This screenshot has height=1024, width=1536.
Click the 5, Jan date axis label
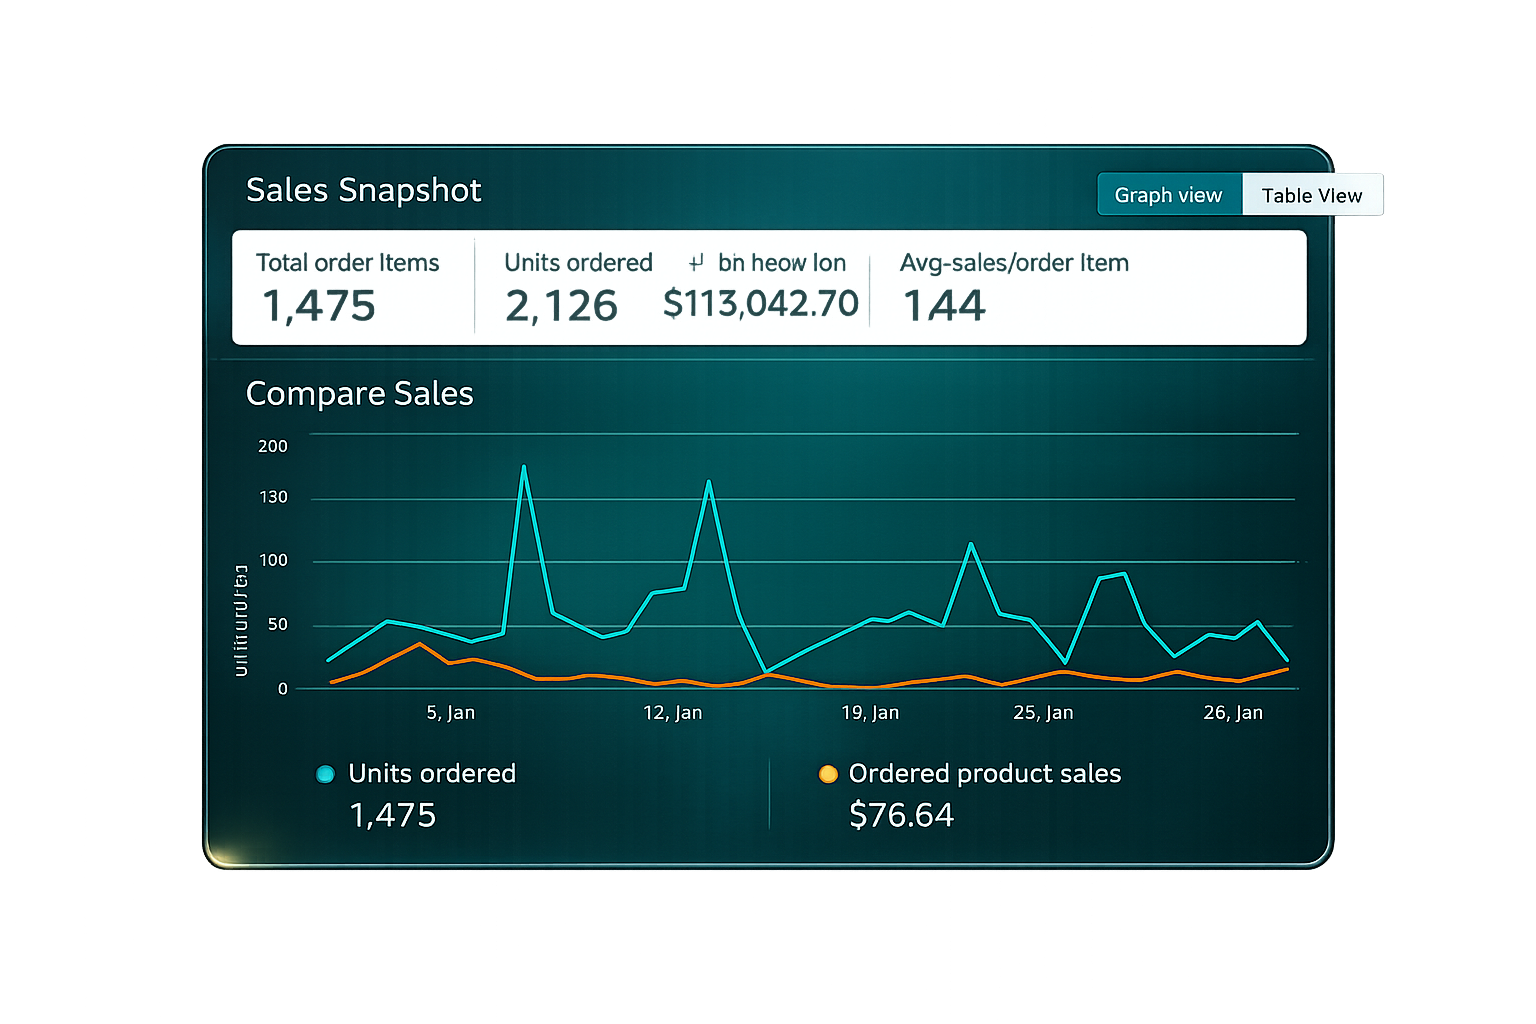point(450,713)
